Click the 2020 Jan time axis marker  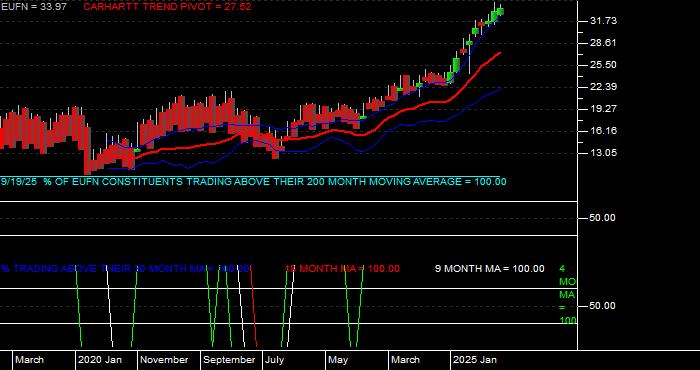coord(100,360)
